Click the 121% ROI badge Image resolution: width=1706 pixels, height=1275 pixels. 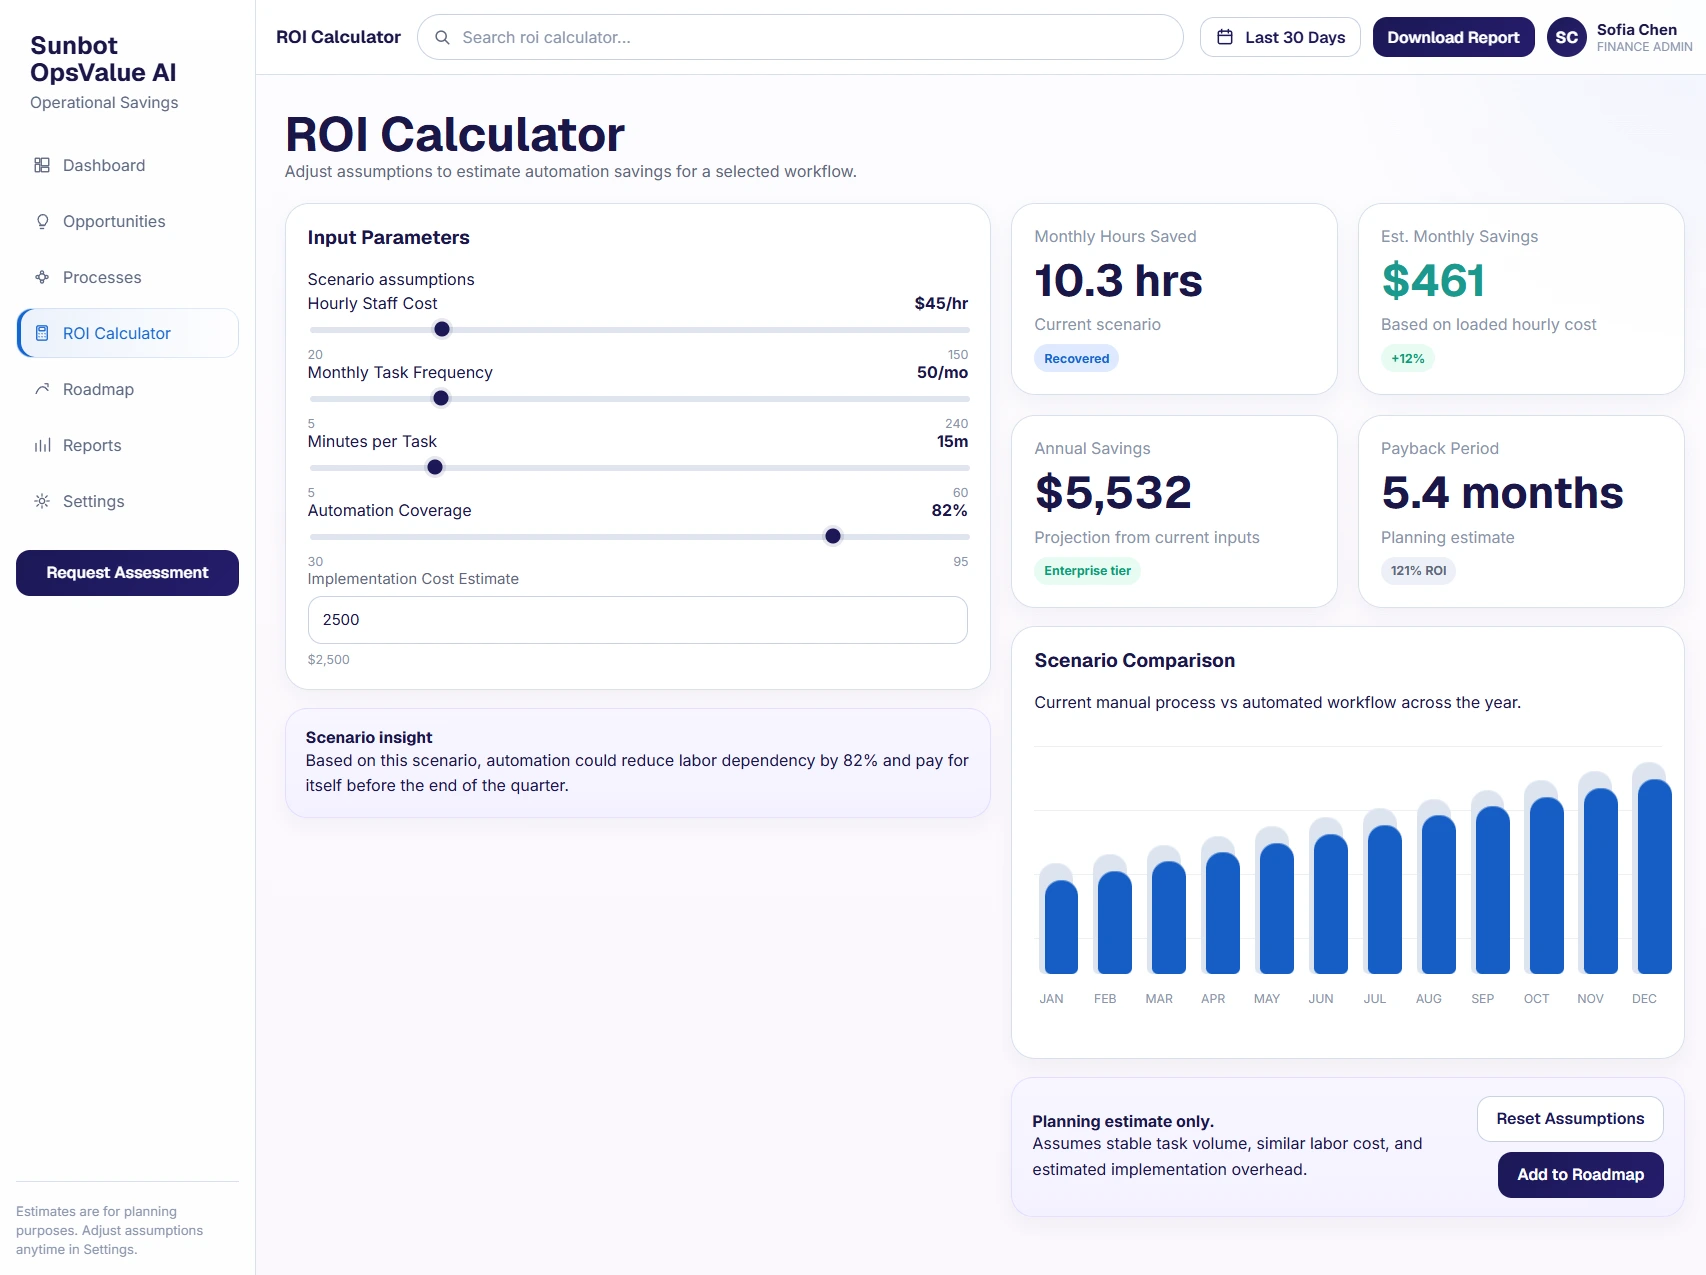click(x=1418, y=571)
